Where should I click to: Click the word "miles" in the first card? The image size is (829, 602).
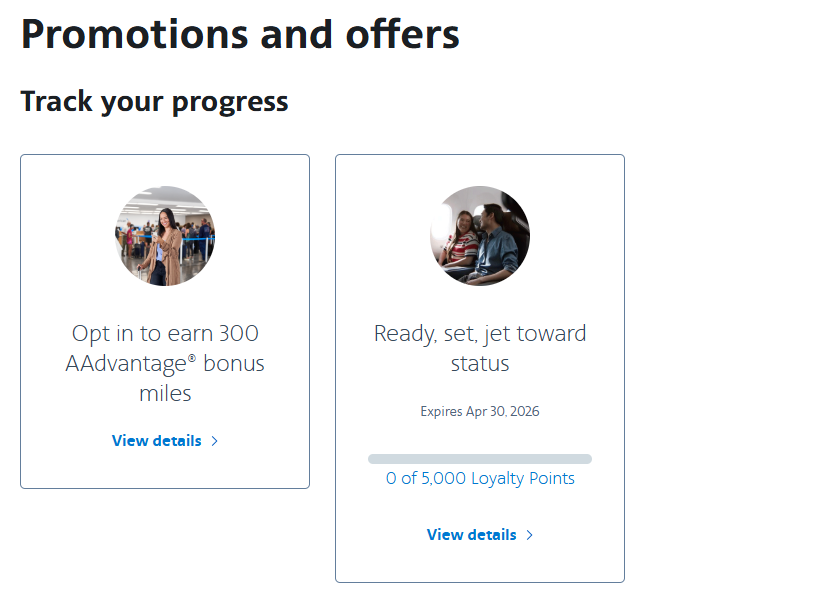click(x=165, y=394)
